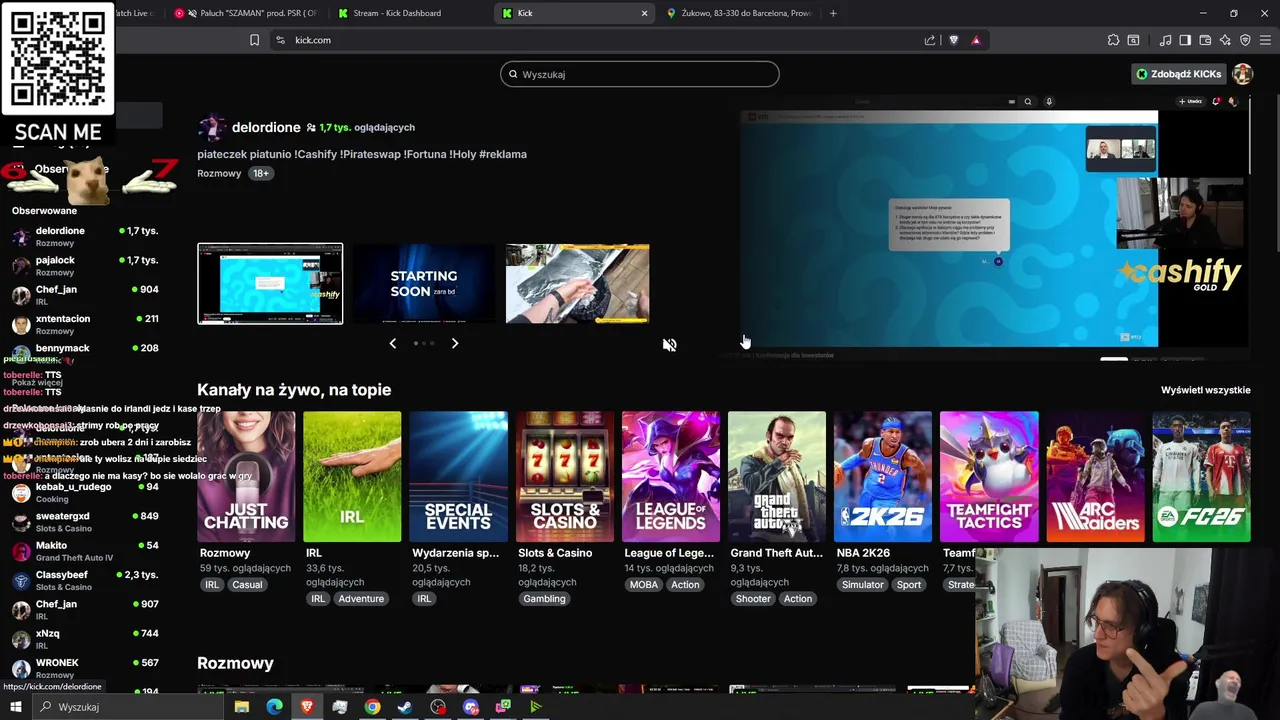Click the Adventure tag under IRL
1280x720 pixels.
tap(361, 599)
